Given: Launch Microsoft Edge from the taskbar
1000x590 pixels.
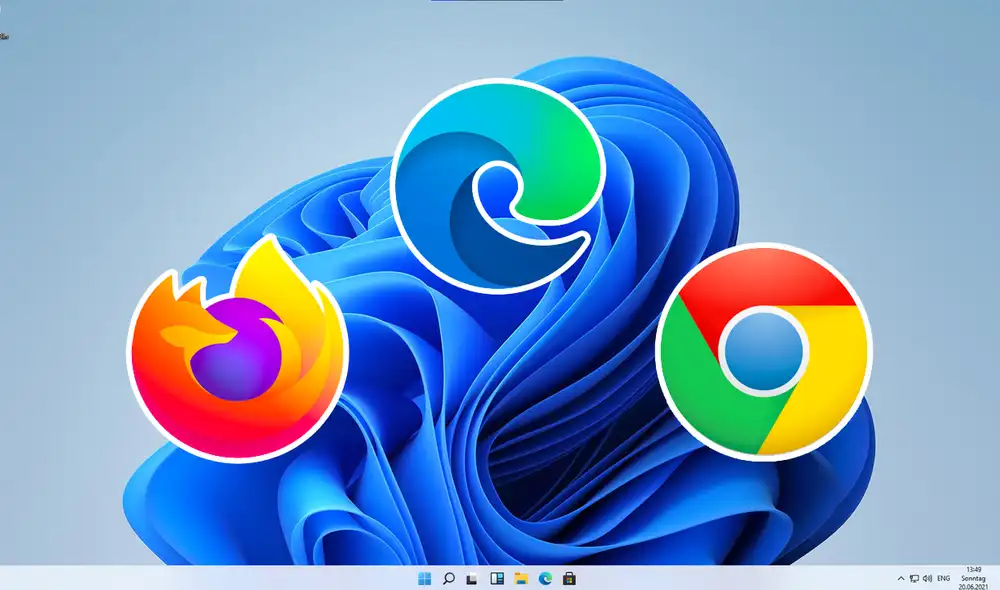Looking at the screenshot, I should pos(544,578).
